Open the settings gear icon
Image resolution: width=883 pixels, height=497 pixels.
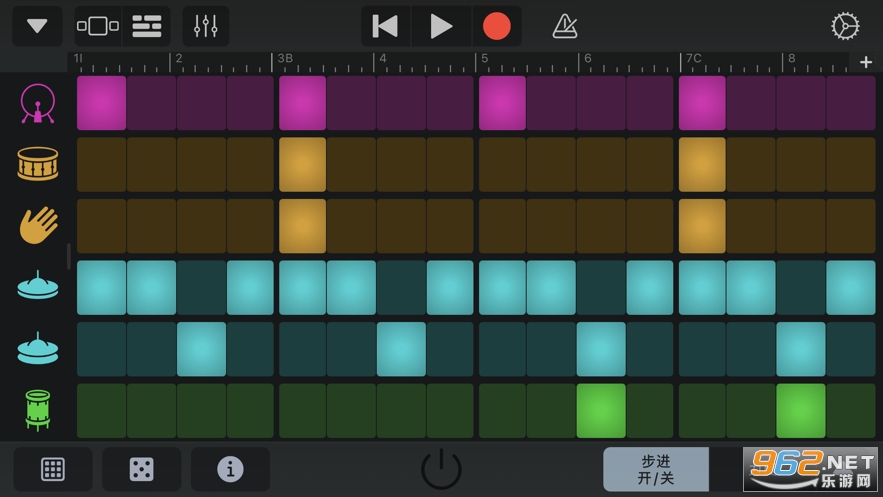tap(845, 26)
